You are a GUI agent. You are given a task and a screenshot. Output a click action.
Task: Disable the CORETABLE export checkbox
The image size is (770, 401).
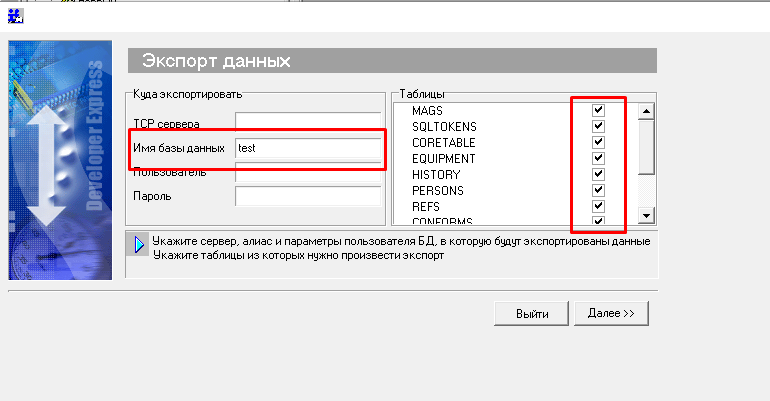coord(599,142)
